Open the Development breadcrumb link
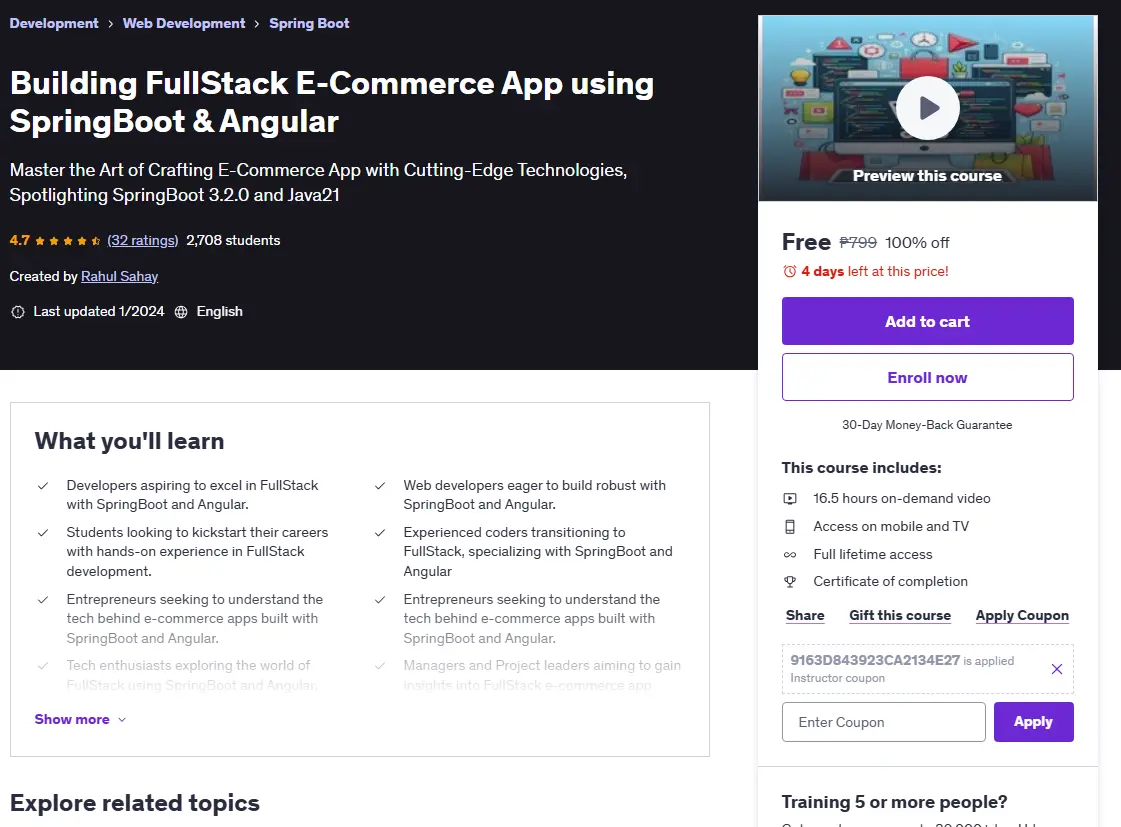This screenshot has width=1121, height=827. (54, 24)
